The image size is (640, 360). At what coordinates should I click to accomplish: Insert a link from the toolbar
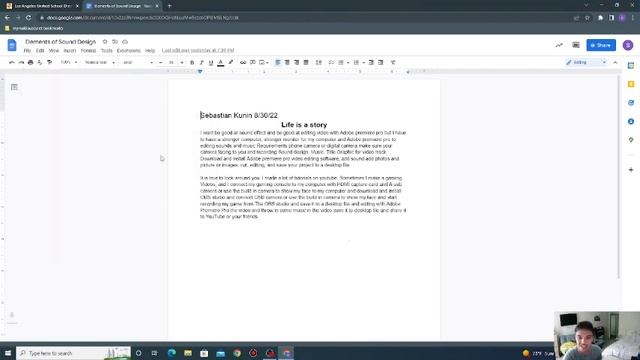(x=243, y=62)
